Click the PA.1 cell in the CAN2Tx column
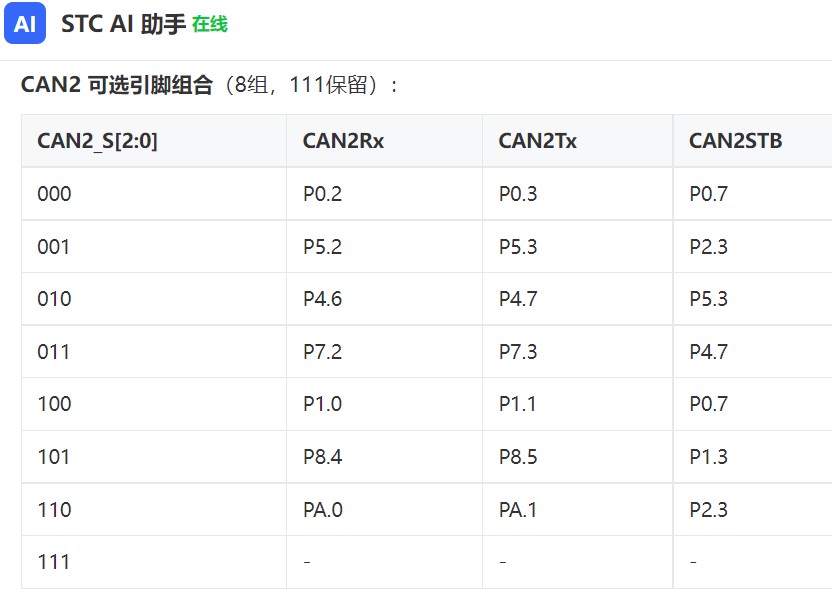The image size is (832, 600). [x=518, y=510]
